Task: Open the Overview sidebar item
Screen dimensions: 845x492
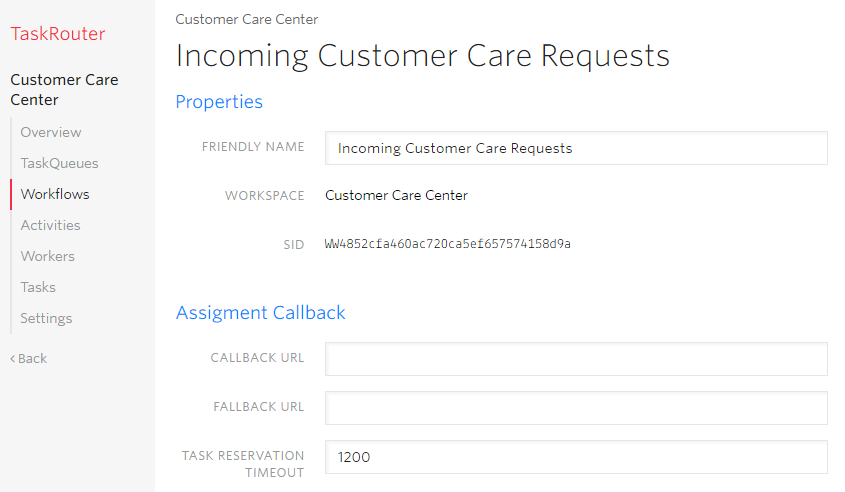Action: (x=51, y=132)
